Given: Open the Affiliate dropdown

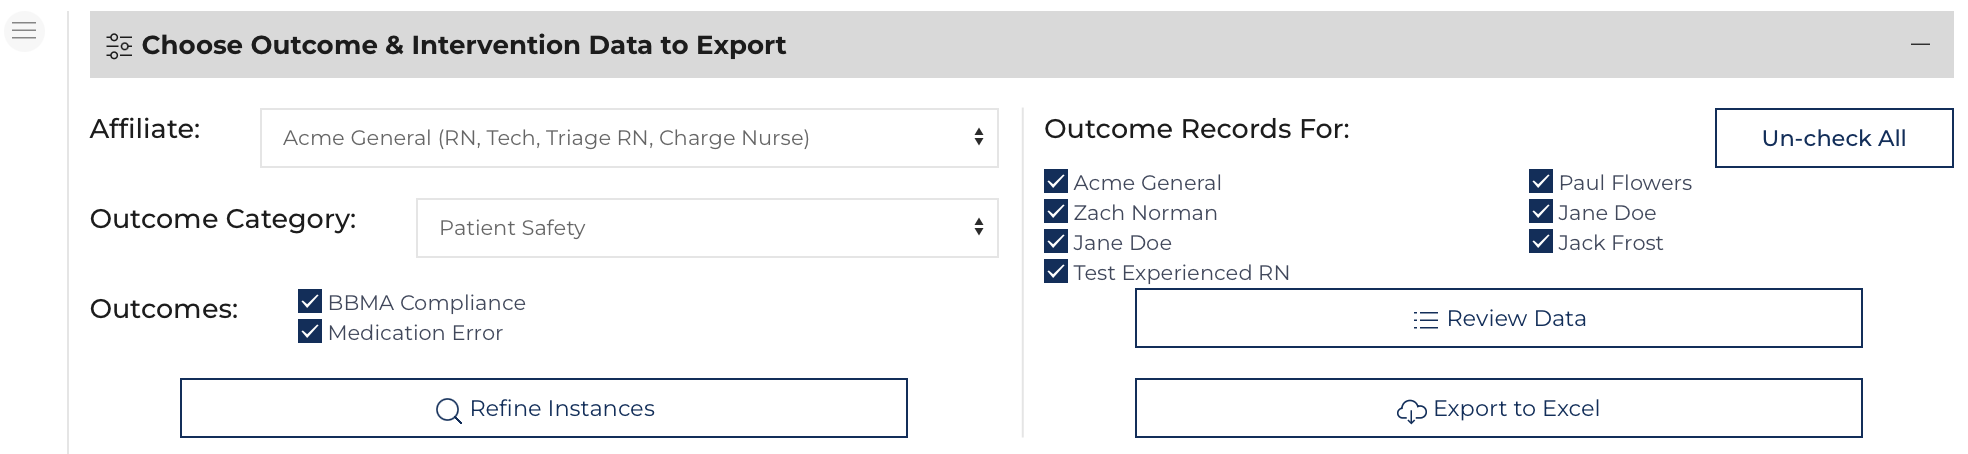Looking at the screenshot, I should pos(629,138).
